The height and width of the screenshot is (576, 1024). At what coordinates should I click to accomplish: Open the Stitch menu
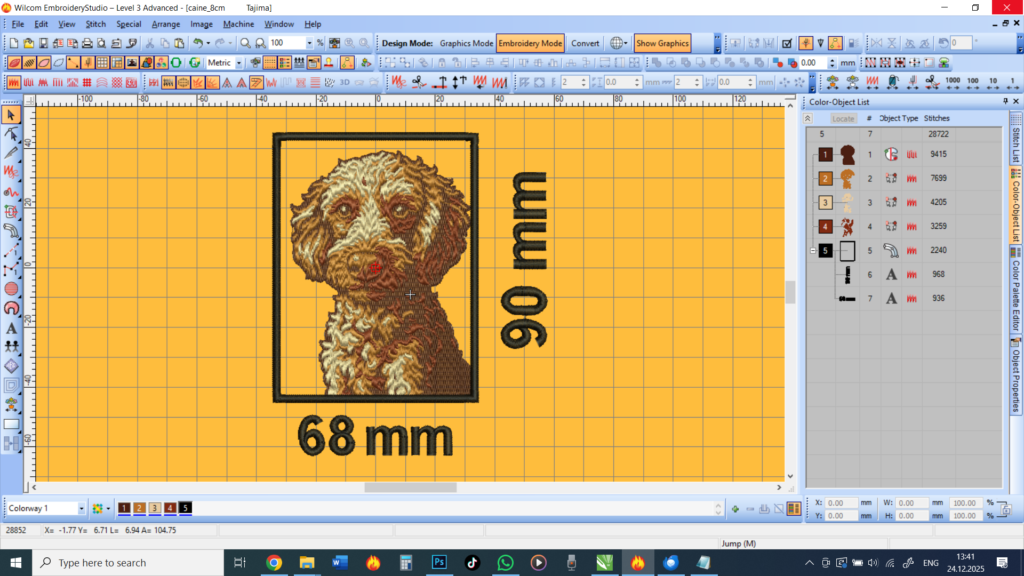point(95,24)
